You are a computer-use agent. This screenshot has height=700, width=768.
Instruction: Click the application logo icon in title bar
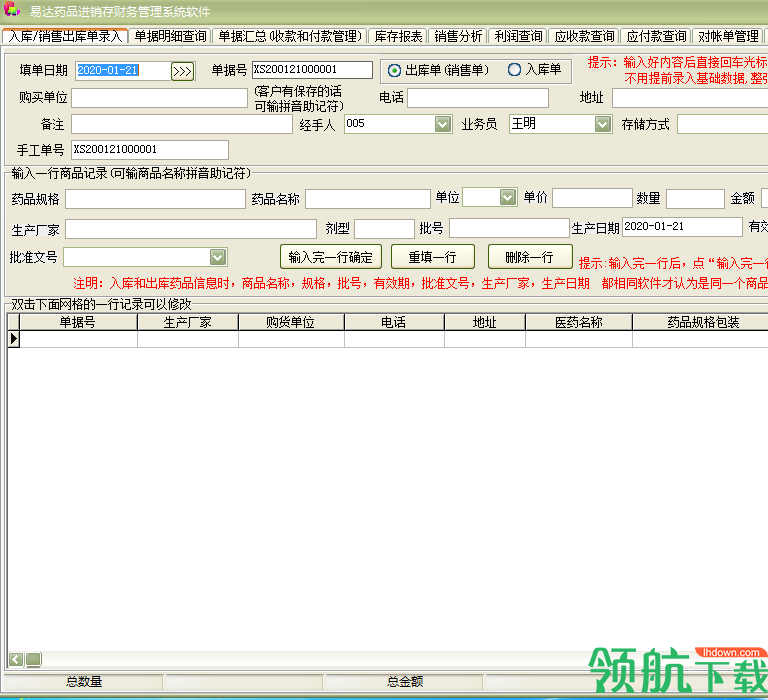tap(12, 10)
